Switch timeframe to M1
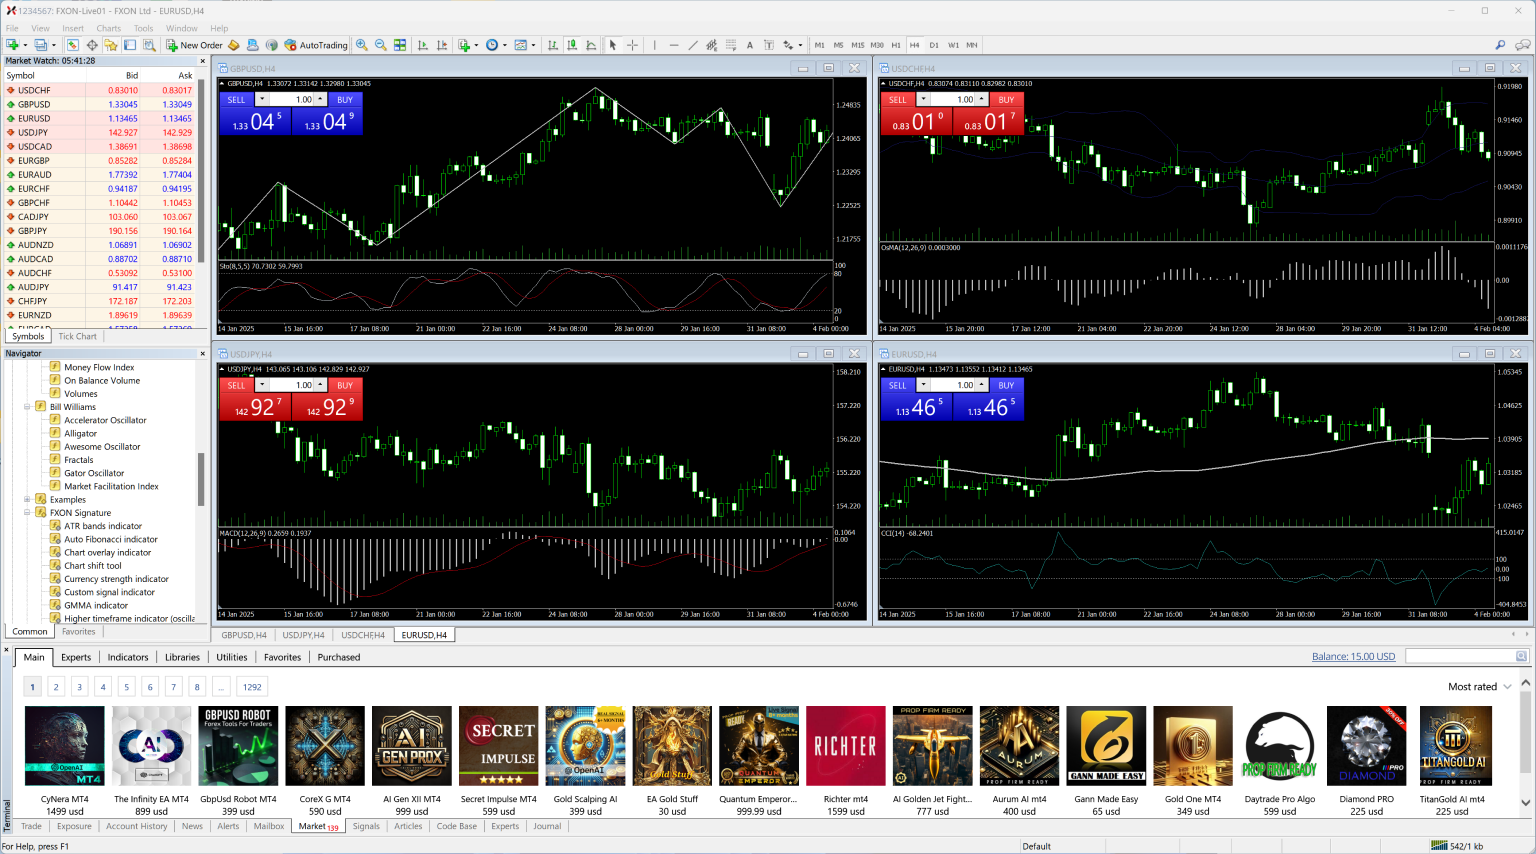The height and width of the screenshot is (854, 1536). [820, 45]
